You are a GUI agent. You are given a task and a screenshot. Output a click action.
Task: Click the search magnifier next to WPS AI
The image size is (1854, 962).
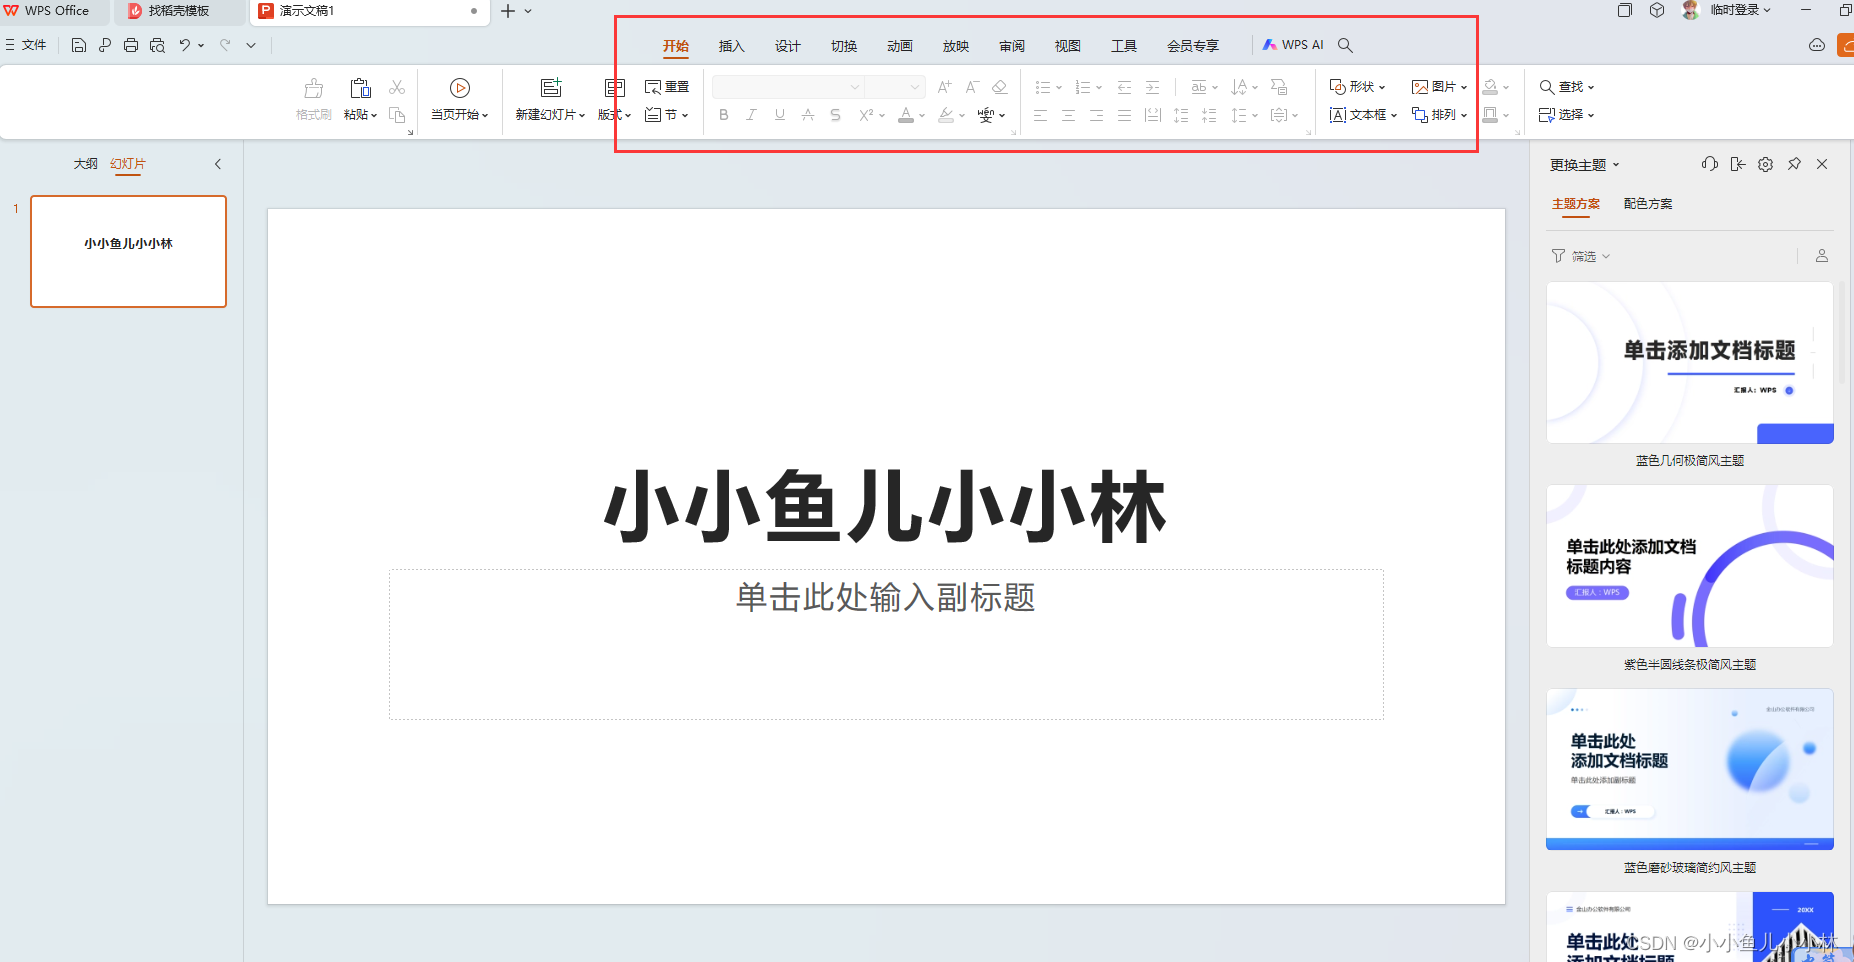click(1346, 45)
